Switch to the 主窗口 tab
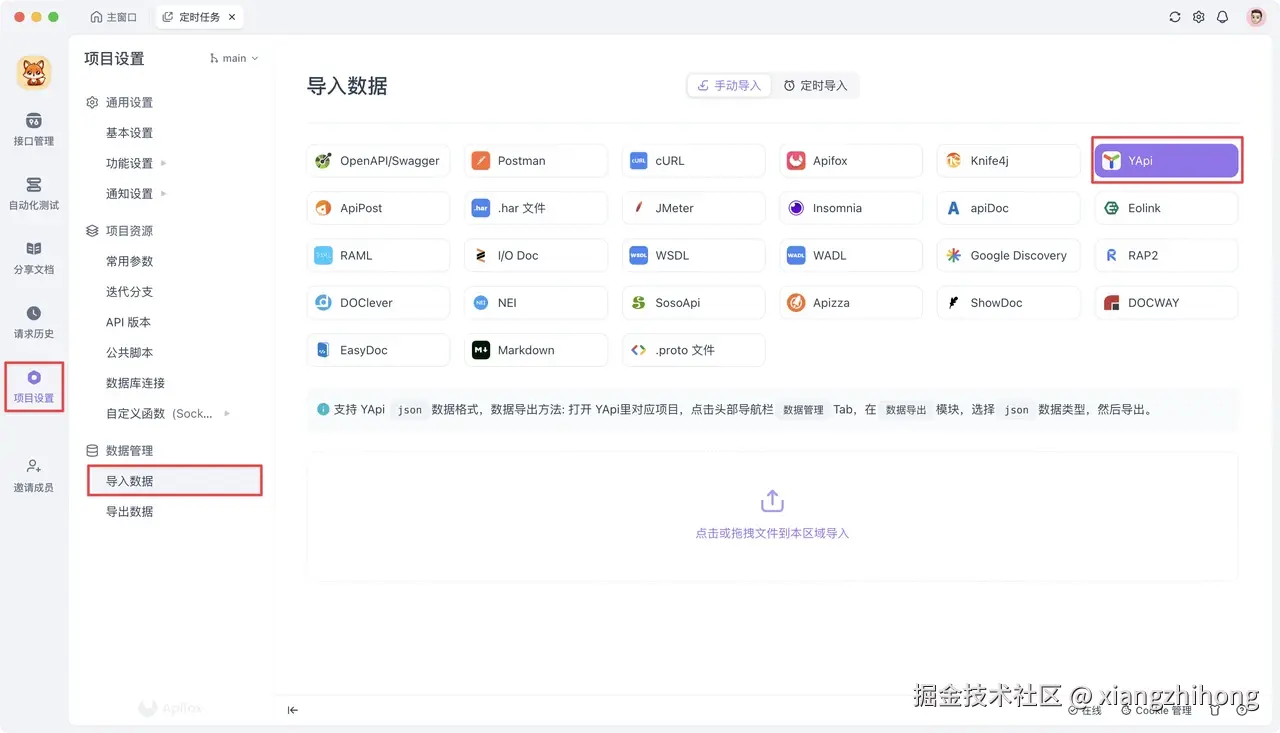Screen dimensions: 1280x733 point(113,17)
